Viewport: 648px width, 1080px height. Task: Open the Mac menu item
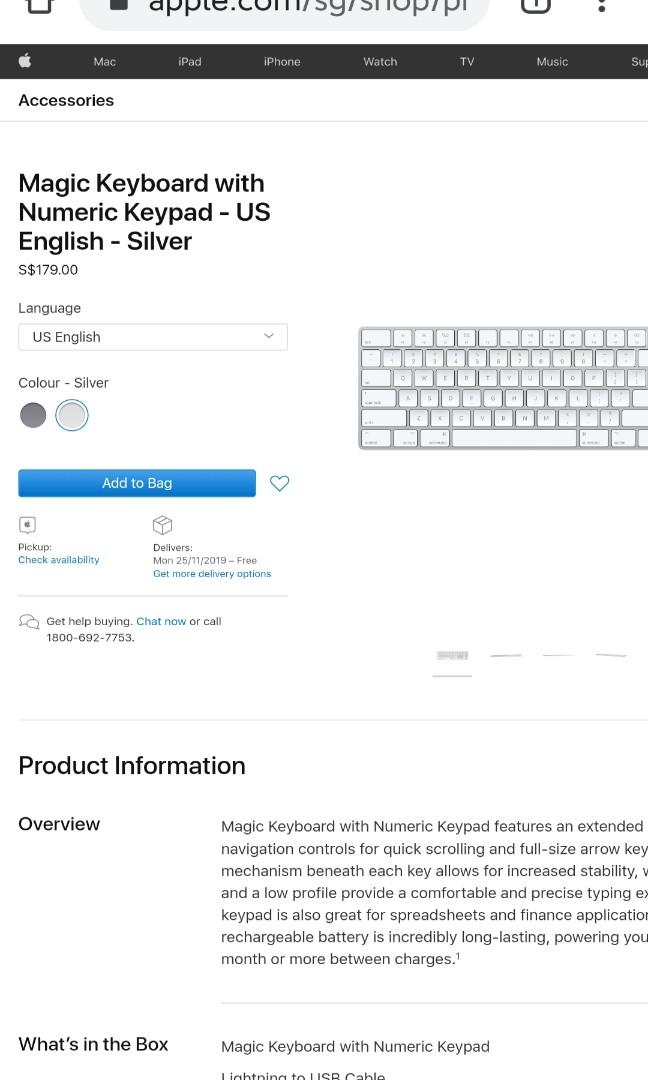(105, 62)
